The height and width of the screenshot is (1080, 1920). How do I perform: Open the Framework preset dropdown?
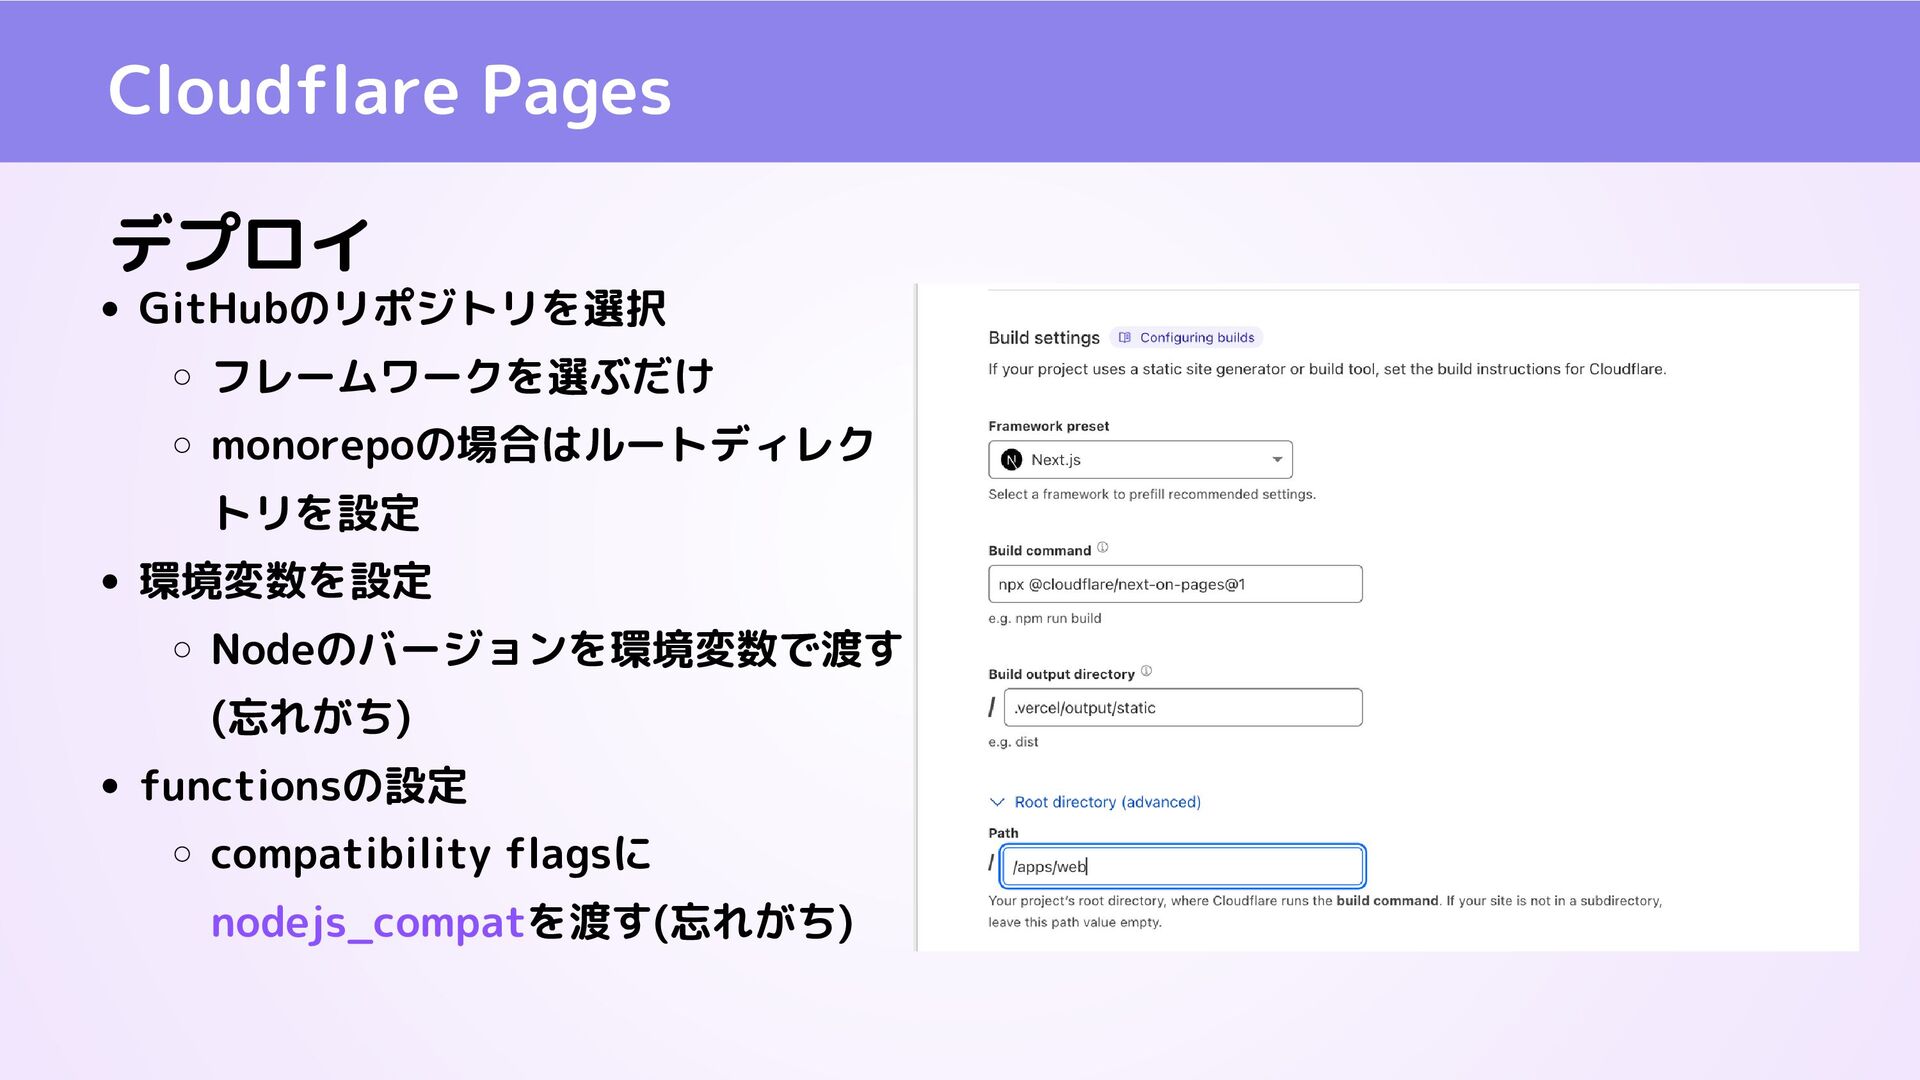click(x=1140, y=460)
